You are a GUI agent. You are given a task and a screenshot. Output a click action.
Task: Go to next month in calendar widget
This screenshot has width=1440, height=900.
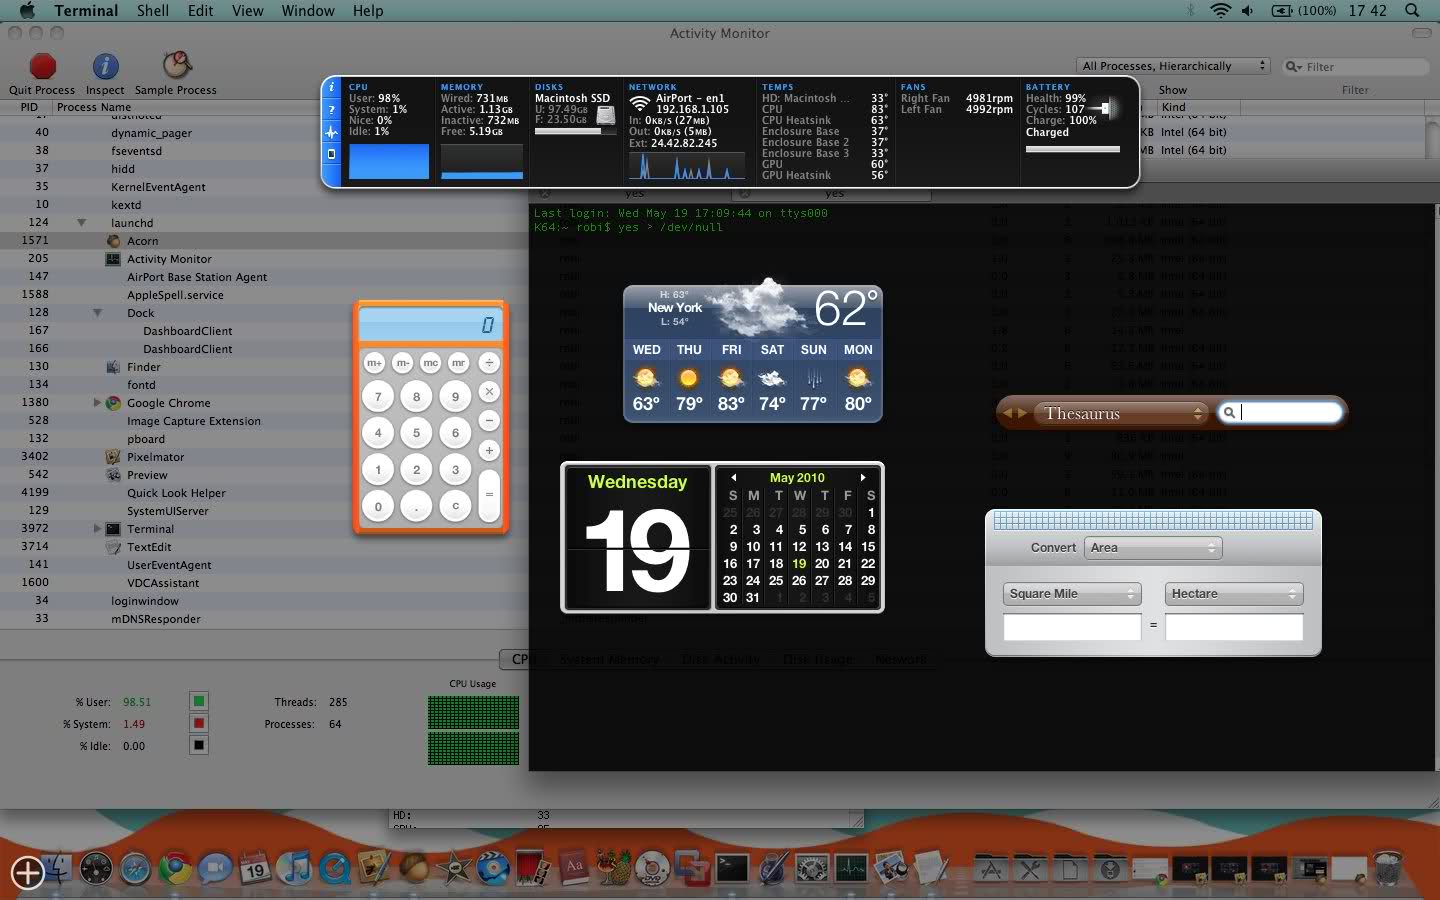tap(863, 477)
